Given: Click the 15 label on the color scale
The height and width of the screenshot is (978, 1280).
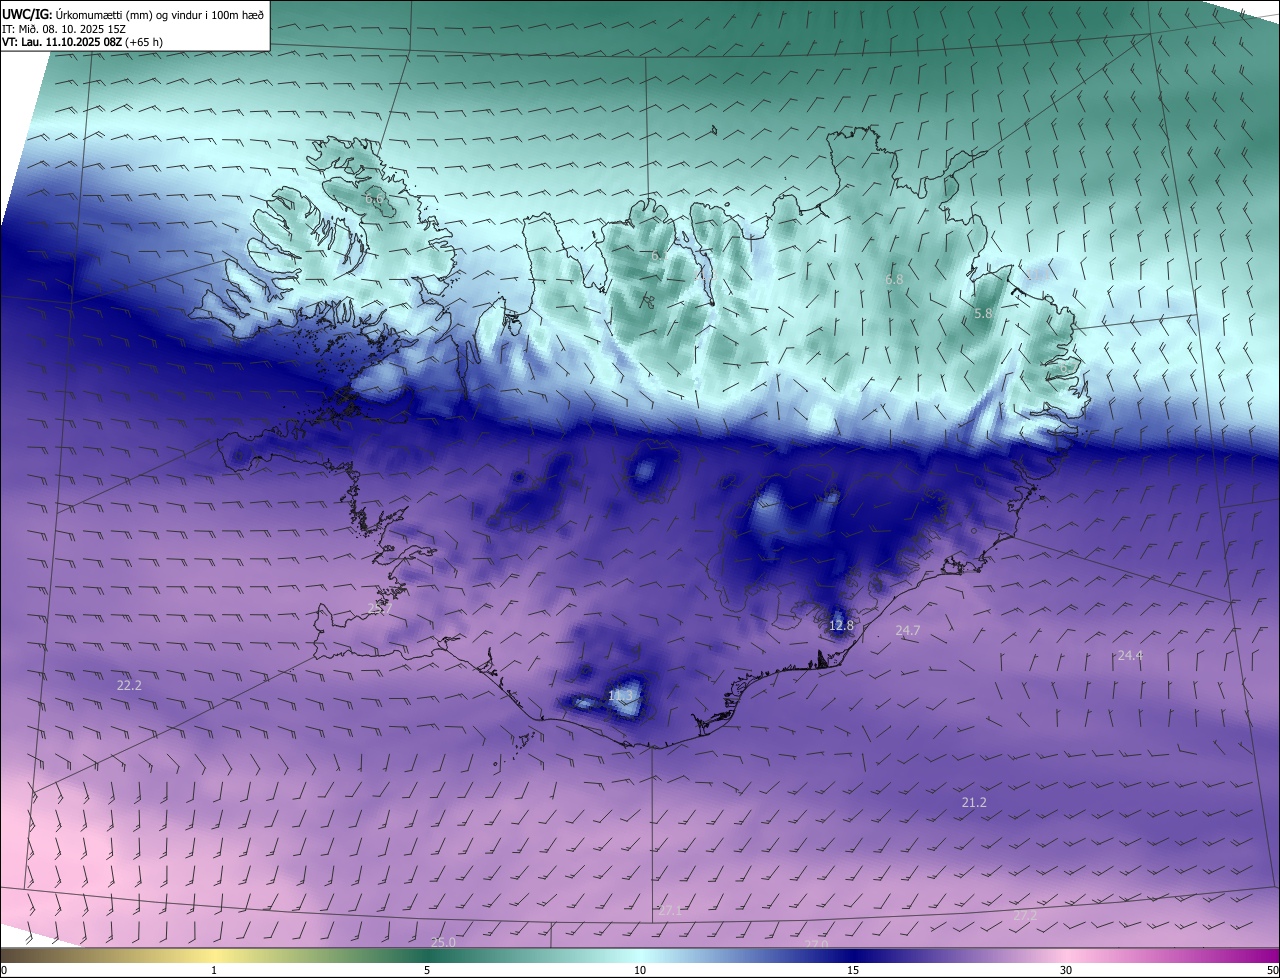Looking at the screenshot, I should [x=853, y=970].
